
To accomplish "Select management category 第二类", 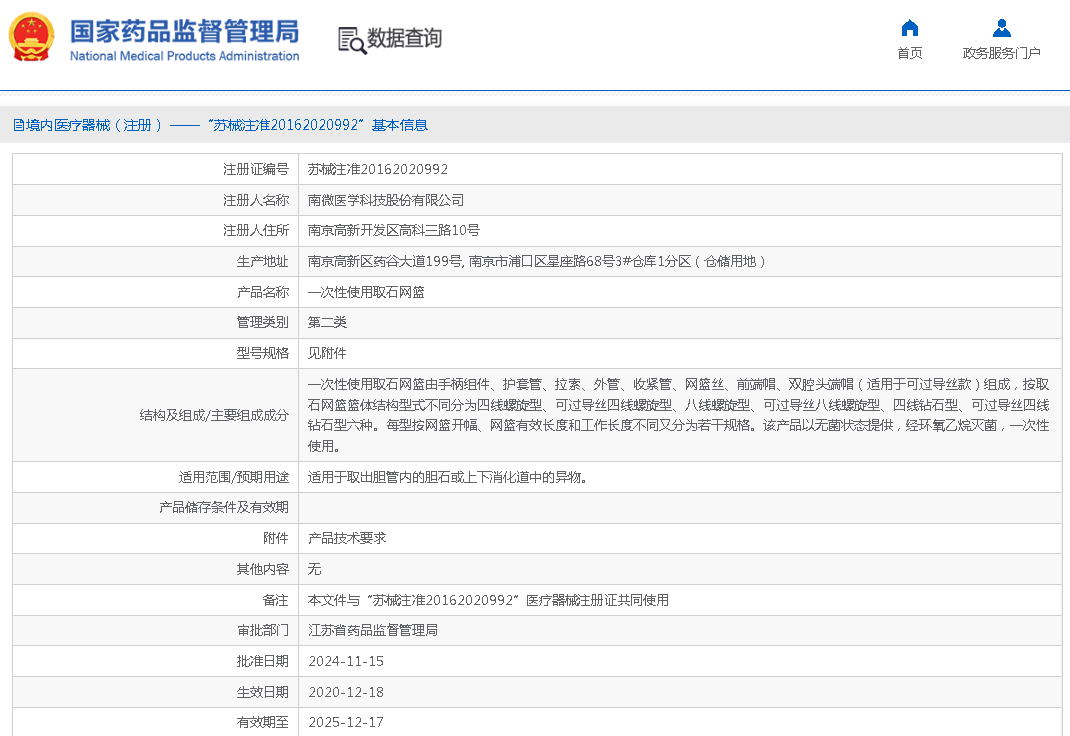I will (x=327, y=322).
